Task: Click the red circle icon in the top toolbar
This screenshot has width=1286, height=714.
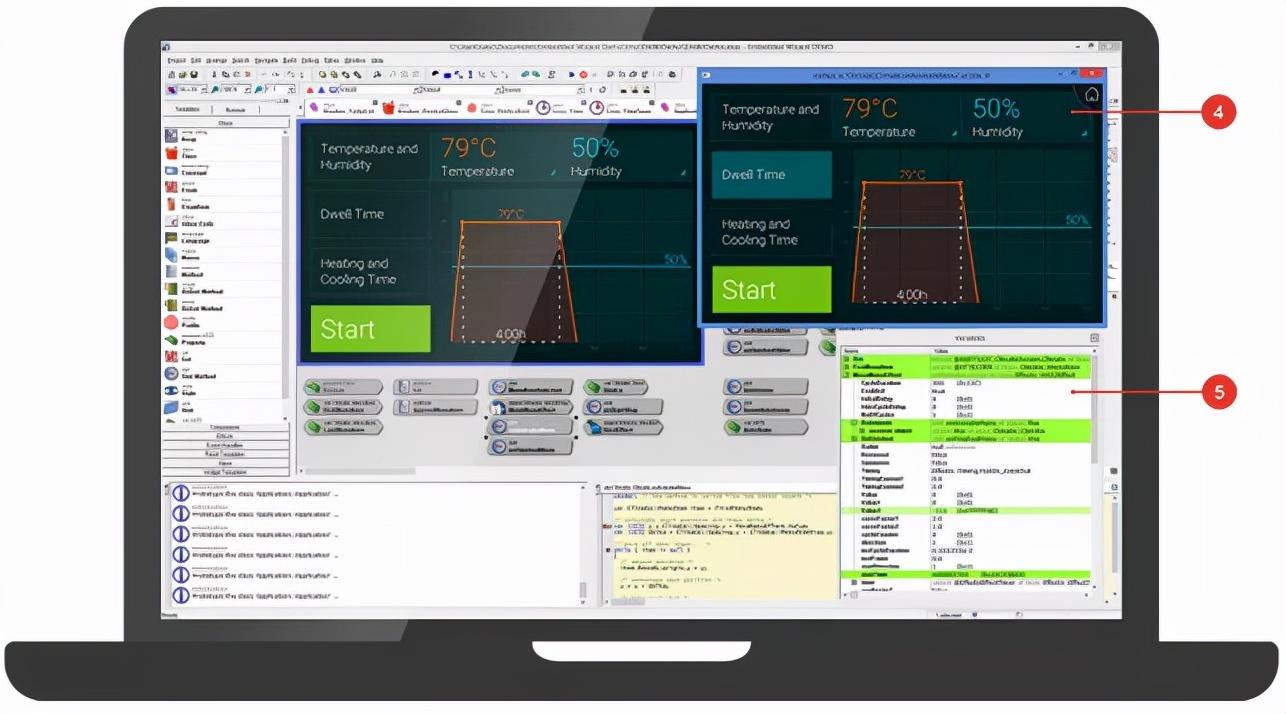Action: pyautogui.click(x=583, y=74)
